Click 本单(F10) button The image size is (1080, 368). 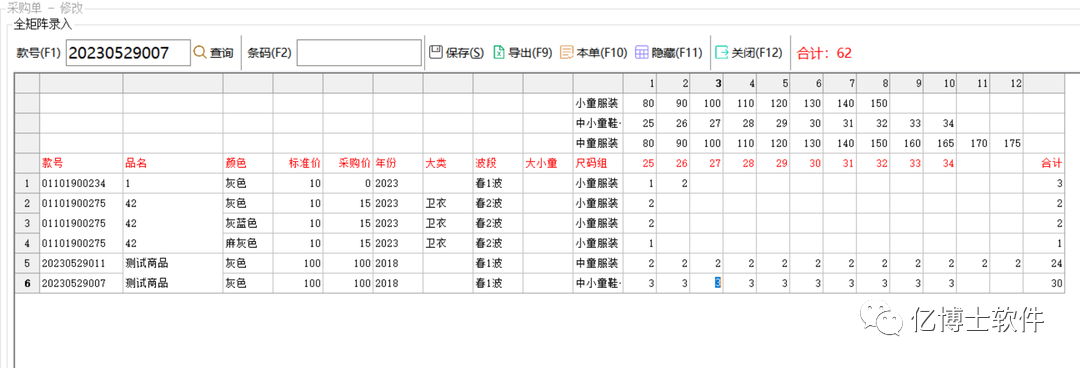pos(593,52)
